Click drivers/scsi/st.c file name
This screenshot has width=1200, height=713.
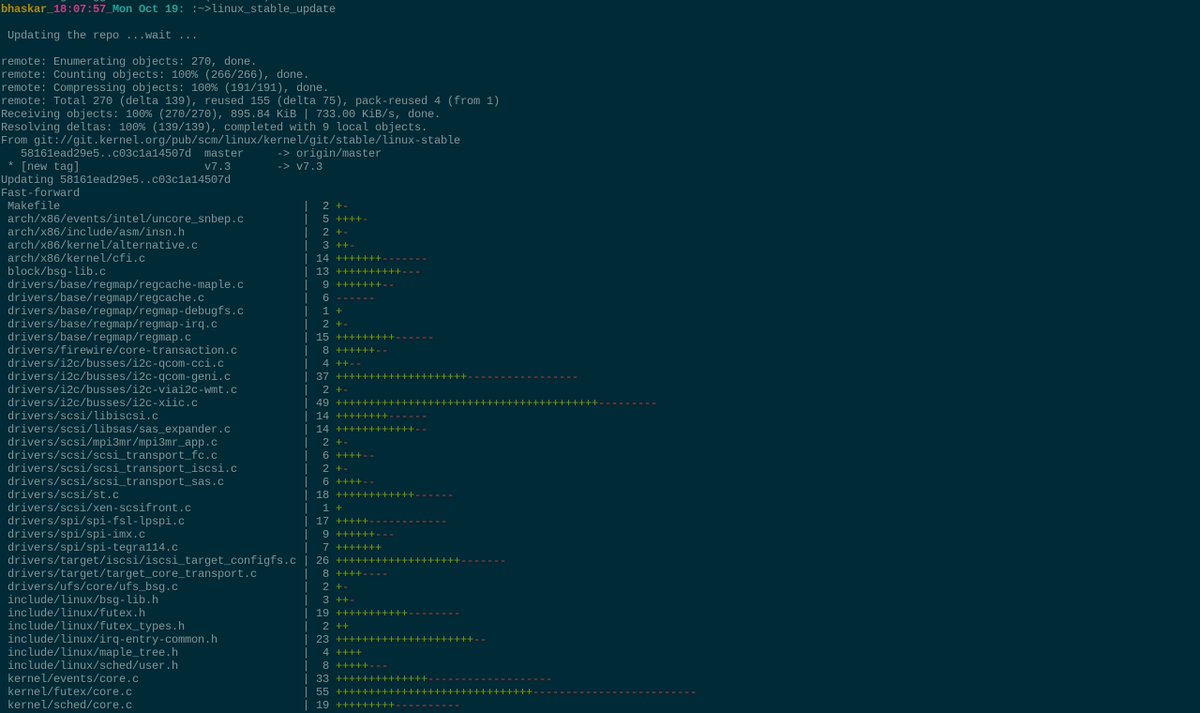pos(63,494)
